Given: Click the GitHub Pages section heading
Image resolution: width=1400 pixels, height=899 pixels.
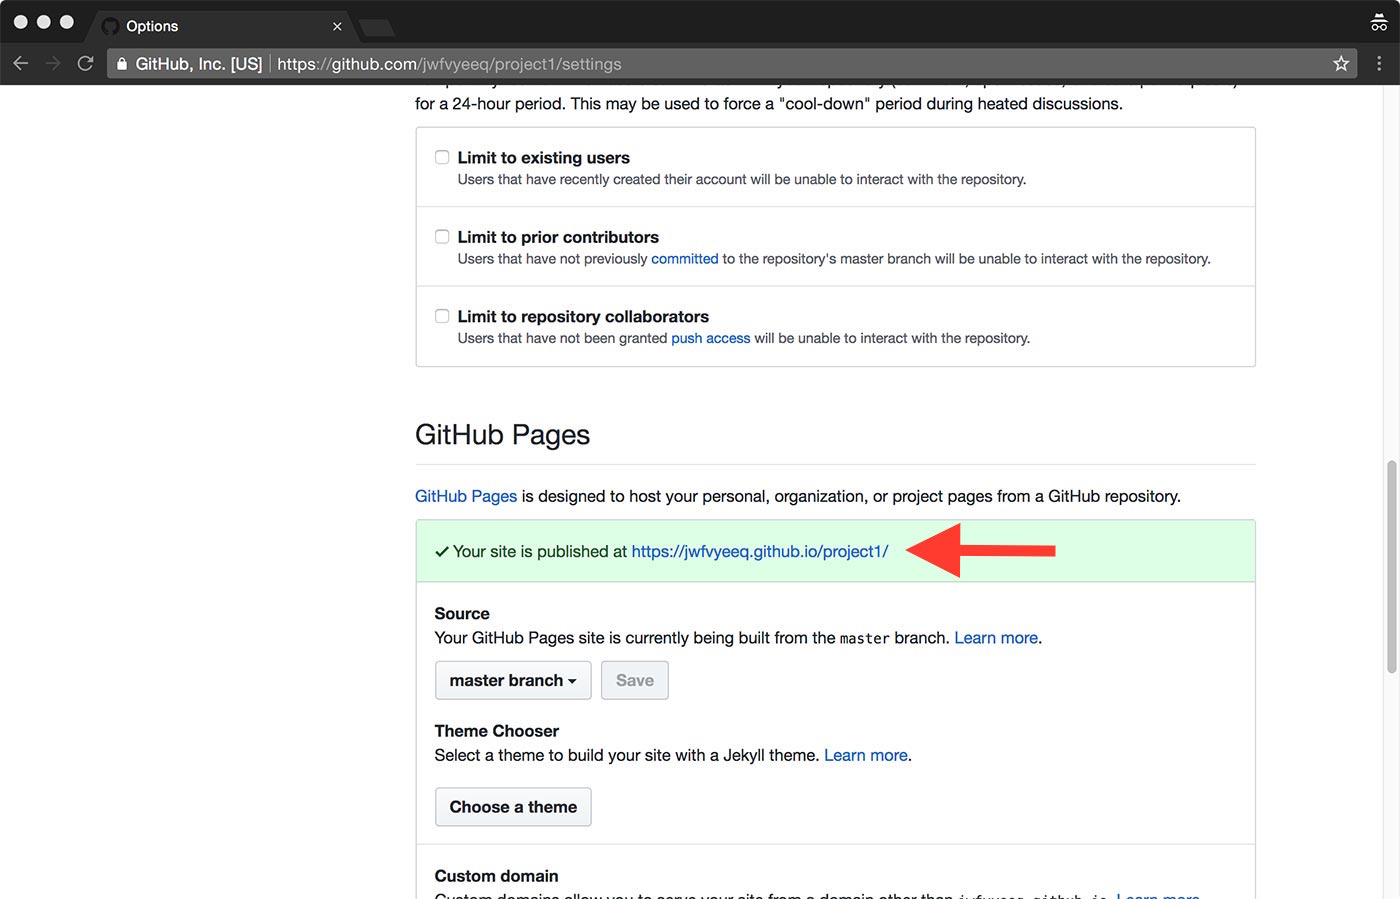Looking at the screenshot, I should pyautogui.click(x=502, y=435).
